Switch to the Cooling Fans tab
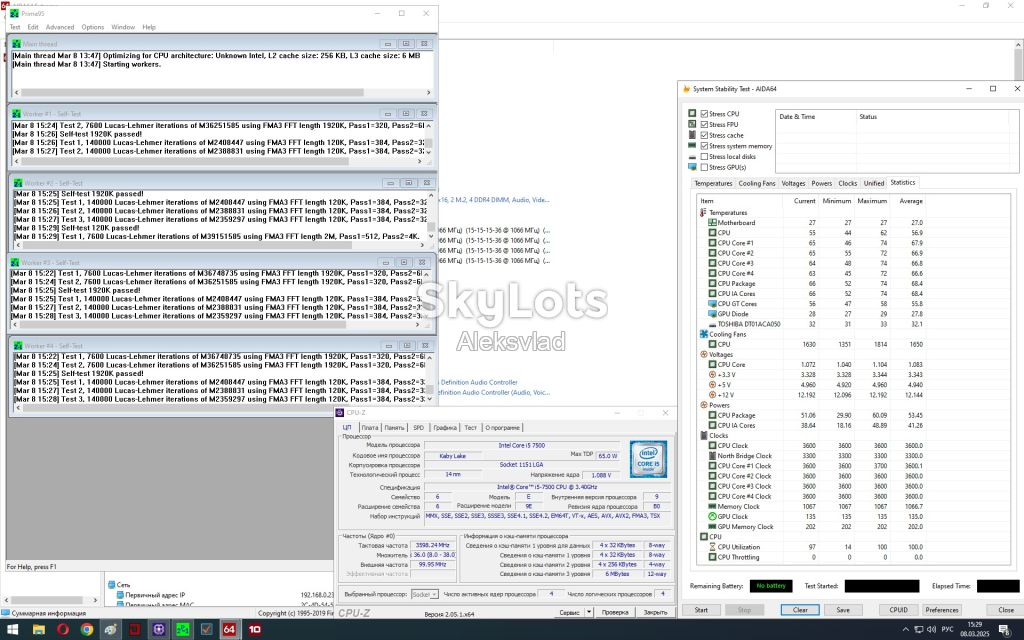 click(x=757, y=184)
